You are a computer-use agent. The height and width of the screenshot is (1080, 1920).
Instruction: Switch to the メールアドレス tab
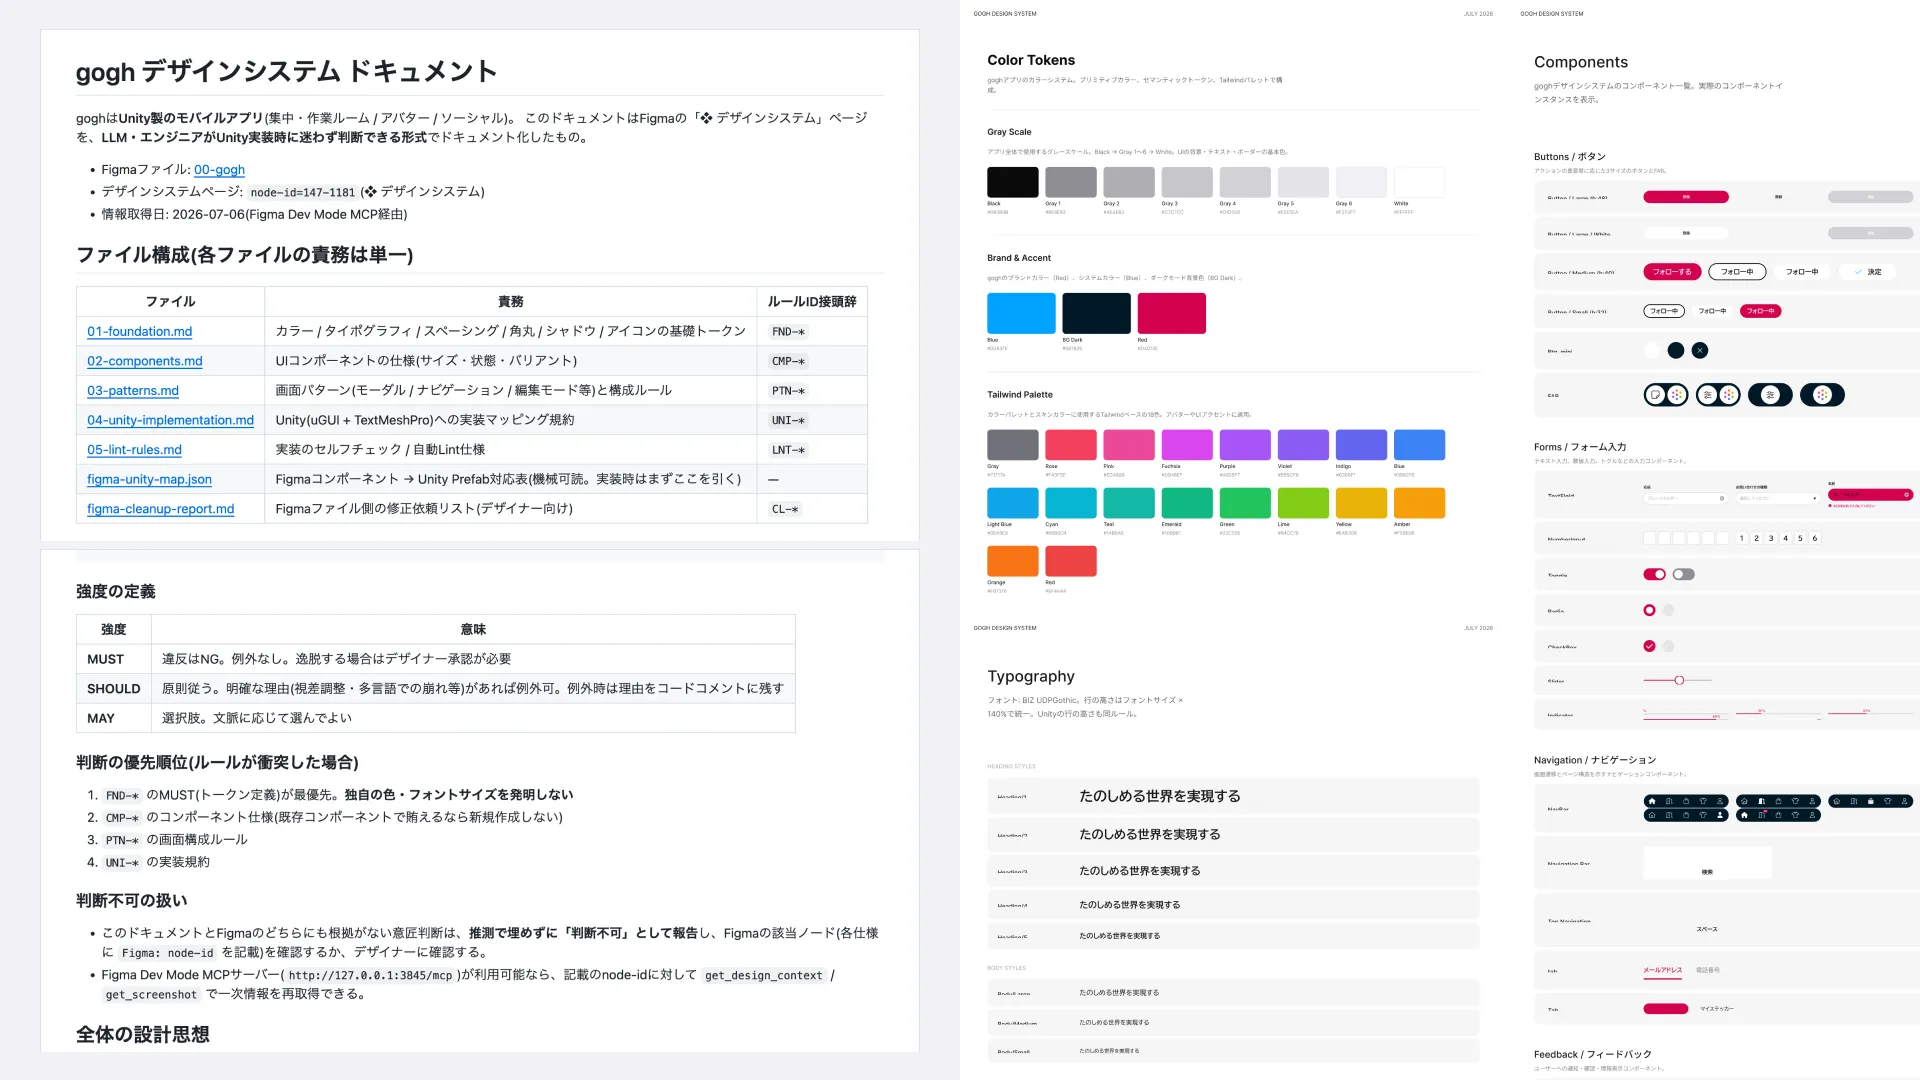(x=1663, y=970)
